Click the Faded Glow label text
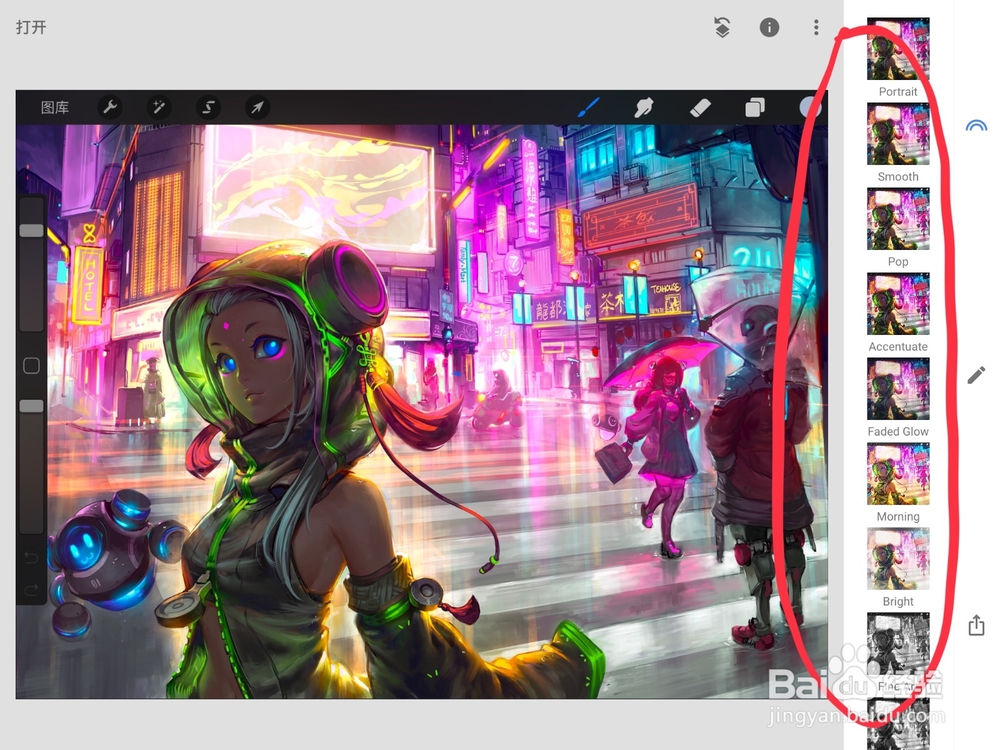This screenshot has height=750, width=1000. [898, 432]
